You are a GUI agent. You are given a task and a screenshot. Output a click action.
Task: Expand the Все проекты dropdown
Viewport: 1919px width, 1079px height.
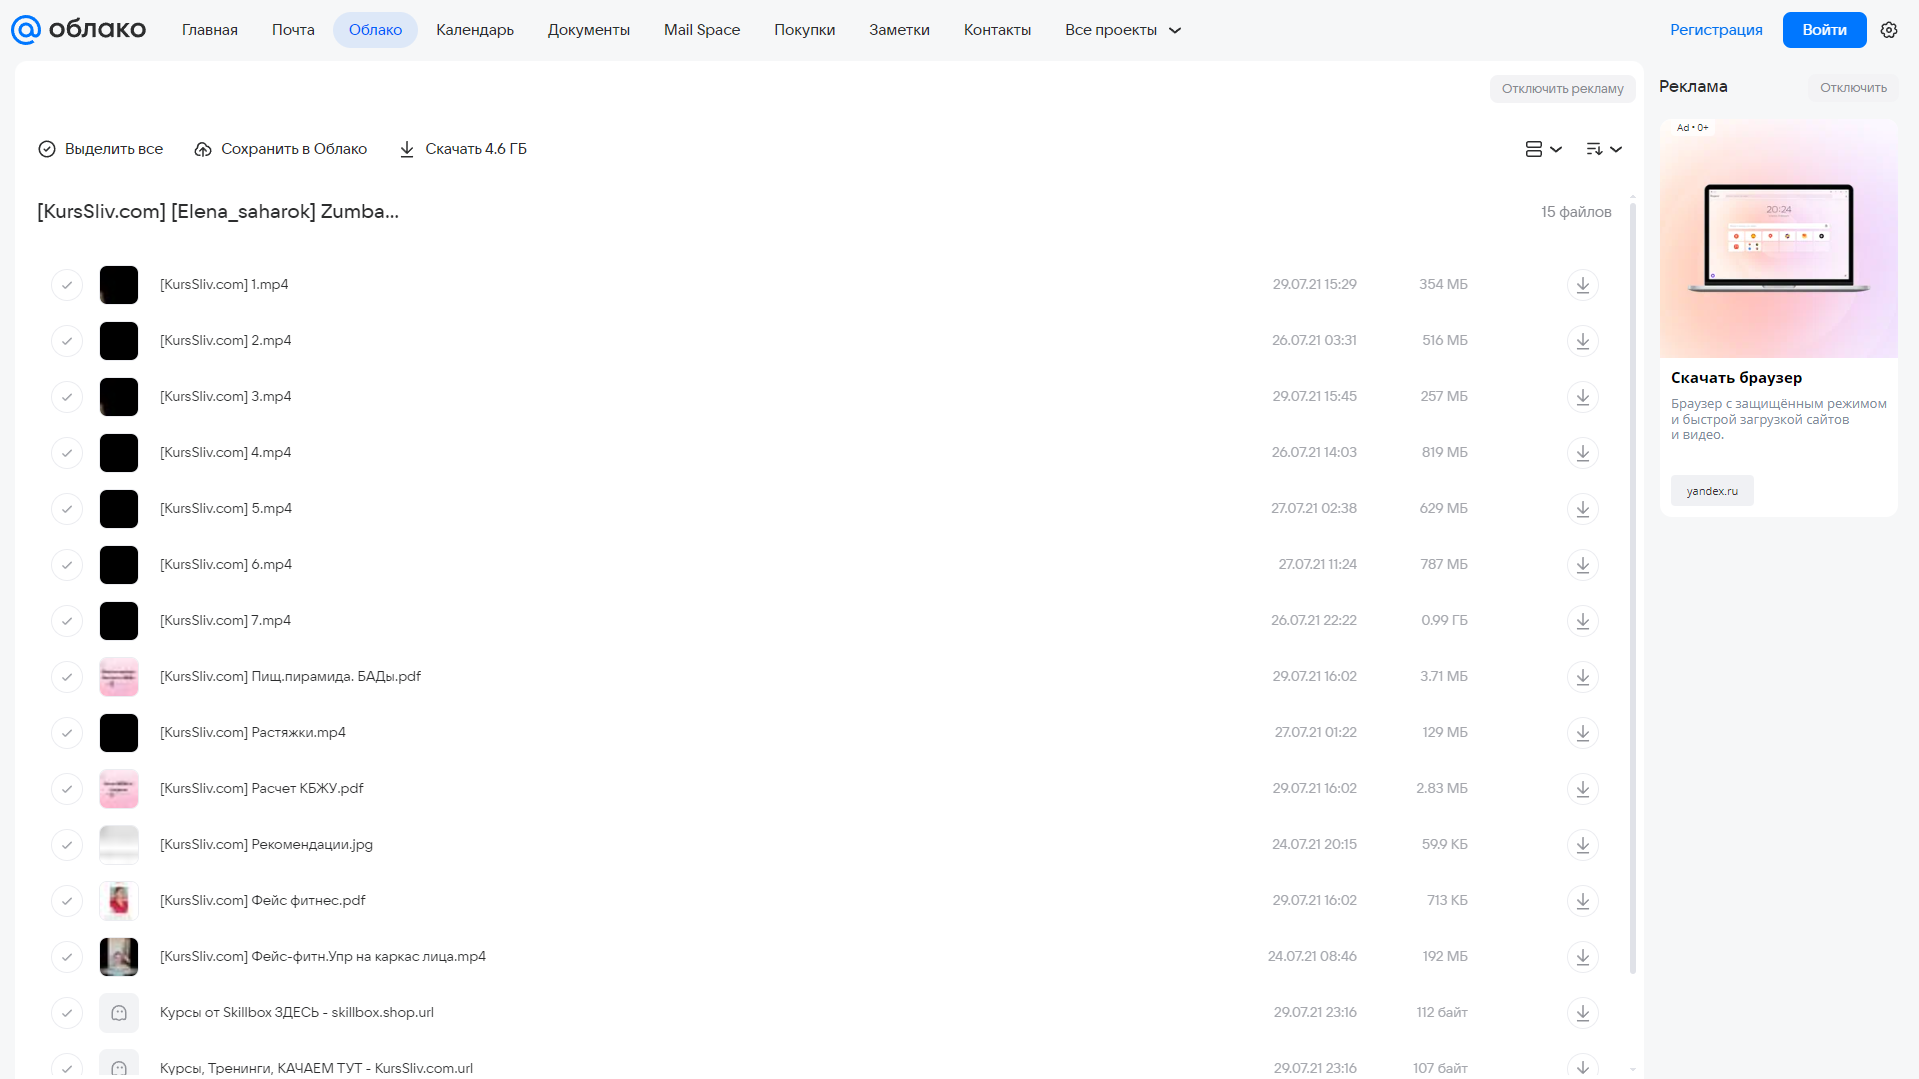(x=1123, y=30)
